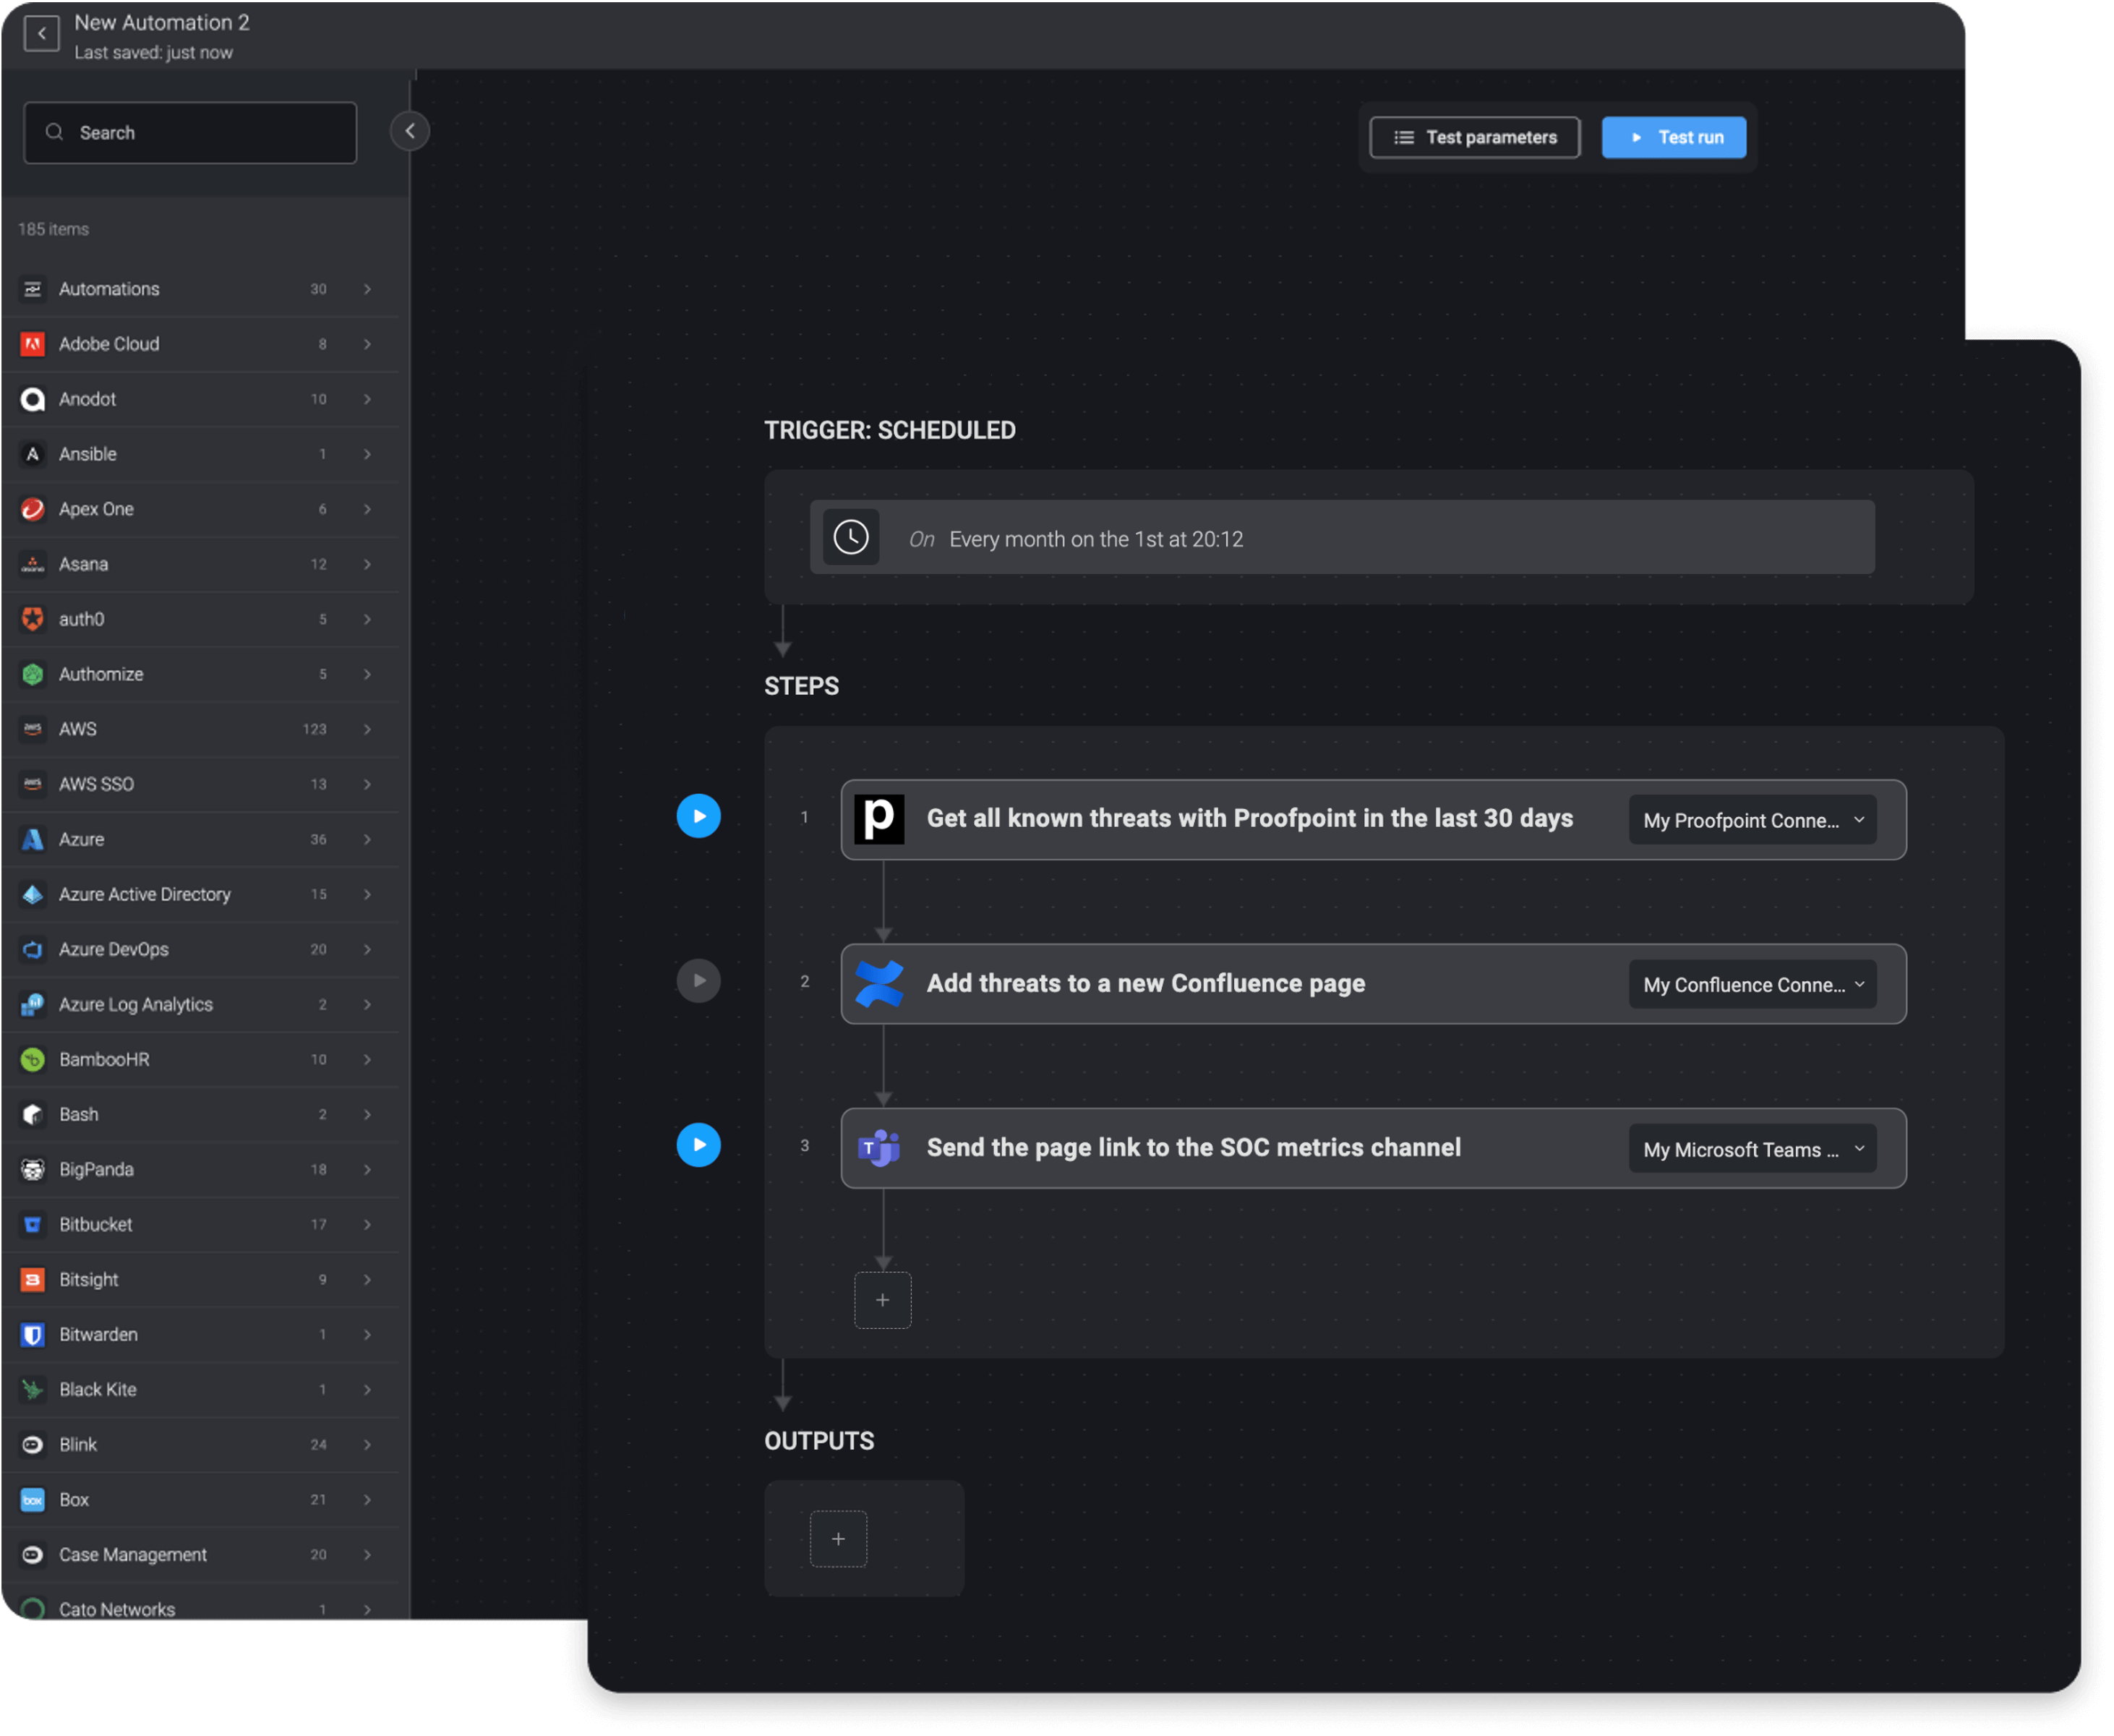Expand the AWS category in the sidebar
Screen dimensions: 2114x1736
point(200,729)
